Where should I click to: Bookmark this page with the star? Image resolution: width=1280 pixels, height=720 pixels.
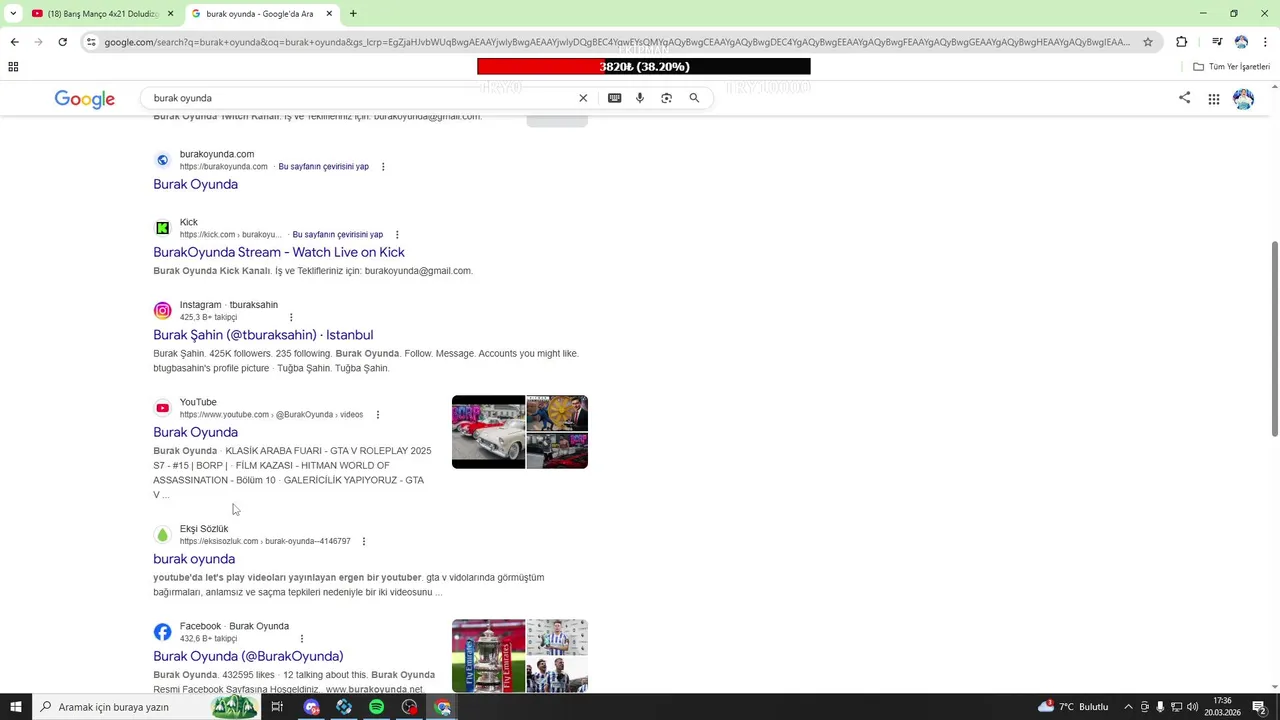click(1148, 42)
